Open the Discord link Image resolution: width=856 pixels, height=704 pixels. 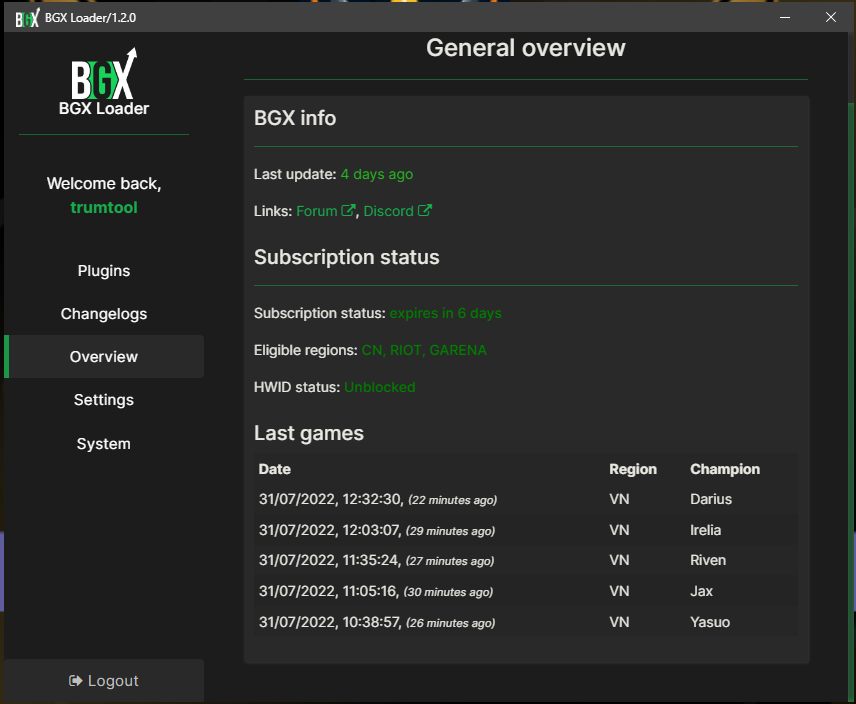[x=389, y=211]
